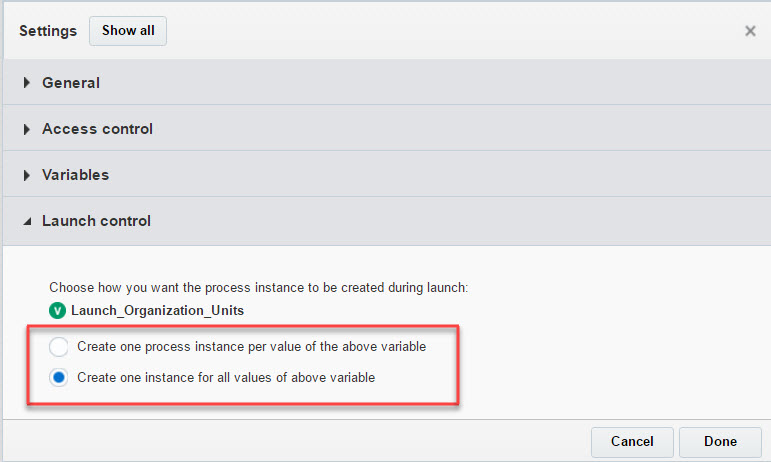Expand the General section arrow
This screenshot has height=462, width=771.
tap(27, 83)
